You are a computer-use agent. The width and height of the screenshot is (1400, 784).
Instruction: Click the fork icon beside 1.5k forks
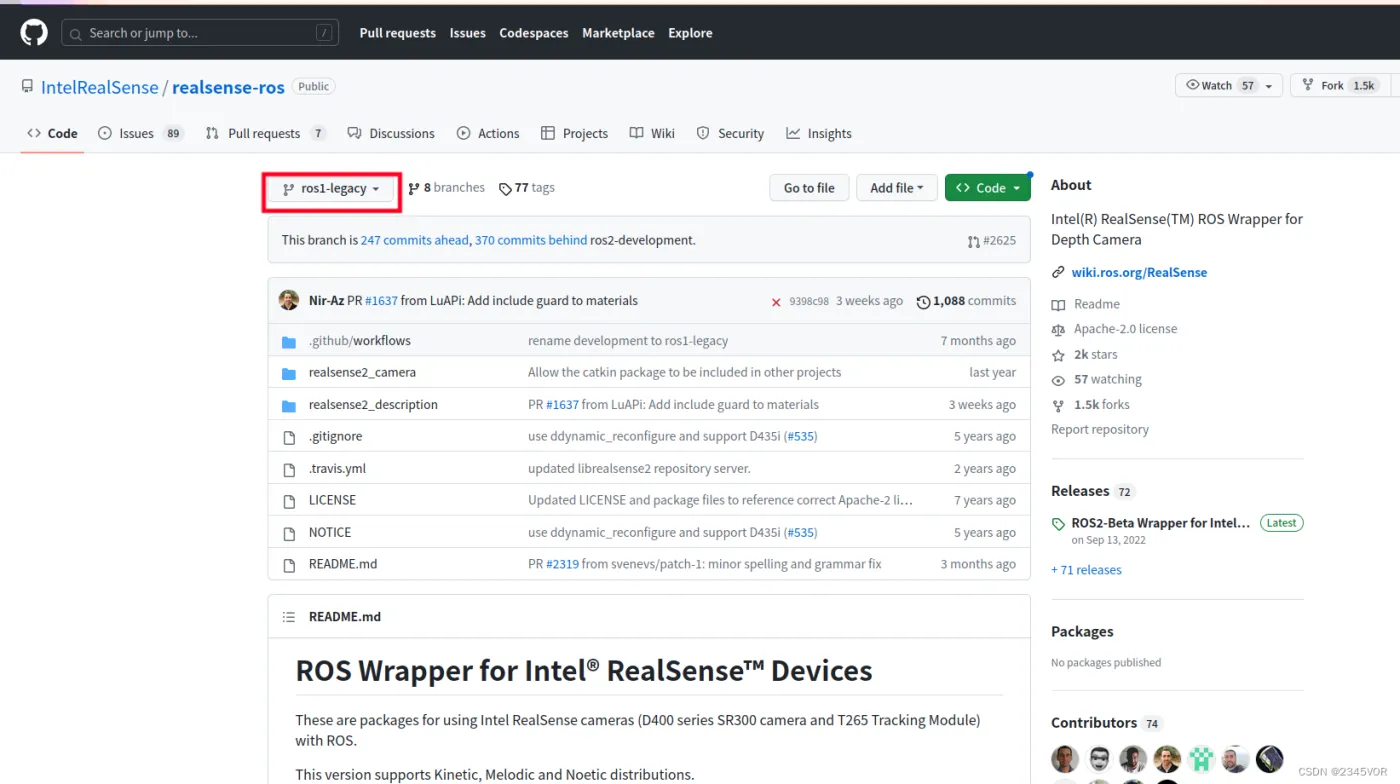coord(1058,406)
